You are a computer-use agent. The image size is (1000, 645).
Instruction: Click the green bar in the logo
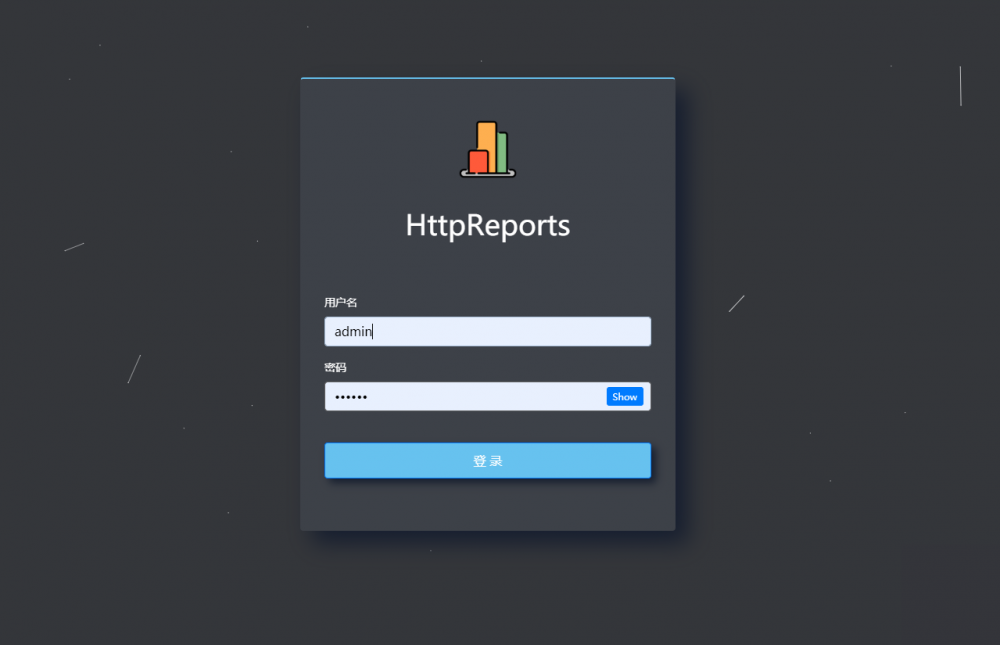[x=502, y=153]
